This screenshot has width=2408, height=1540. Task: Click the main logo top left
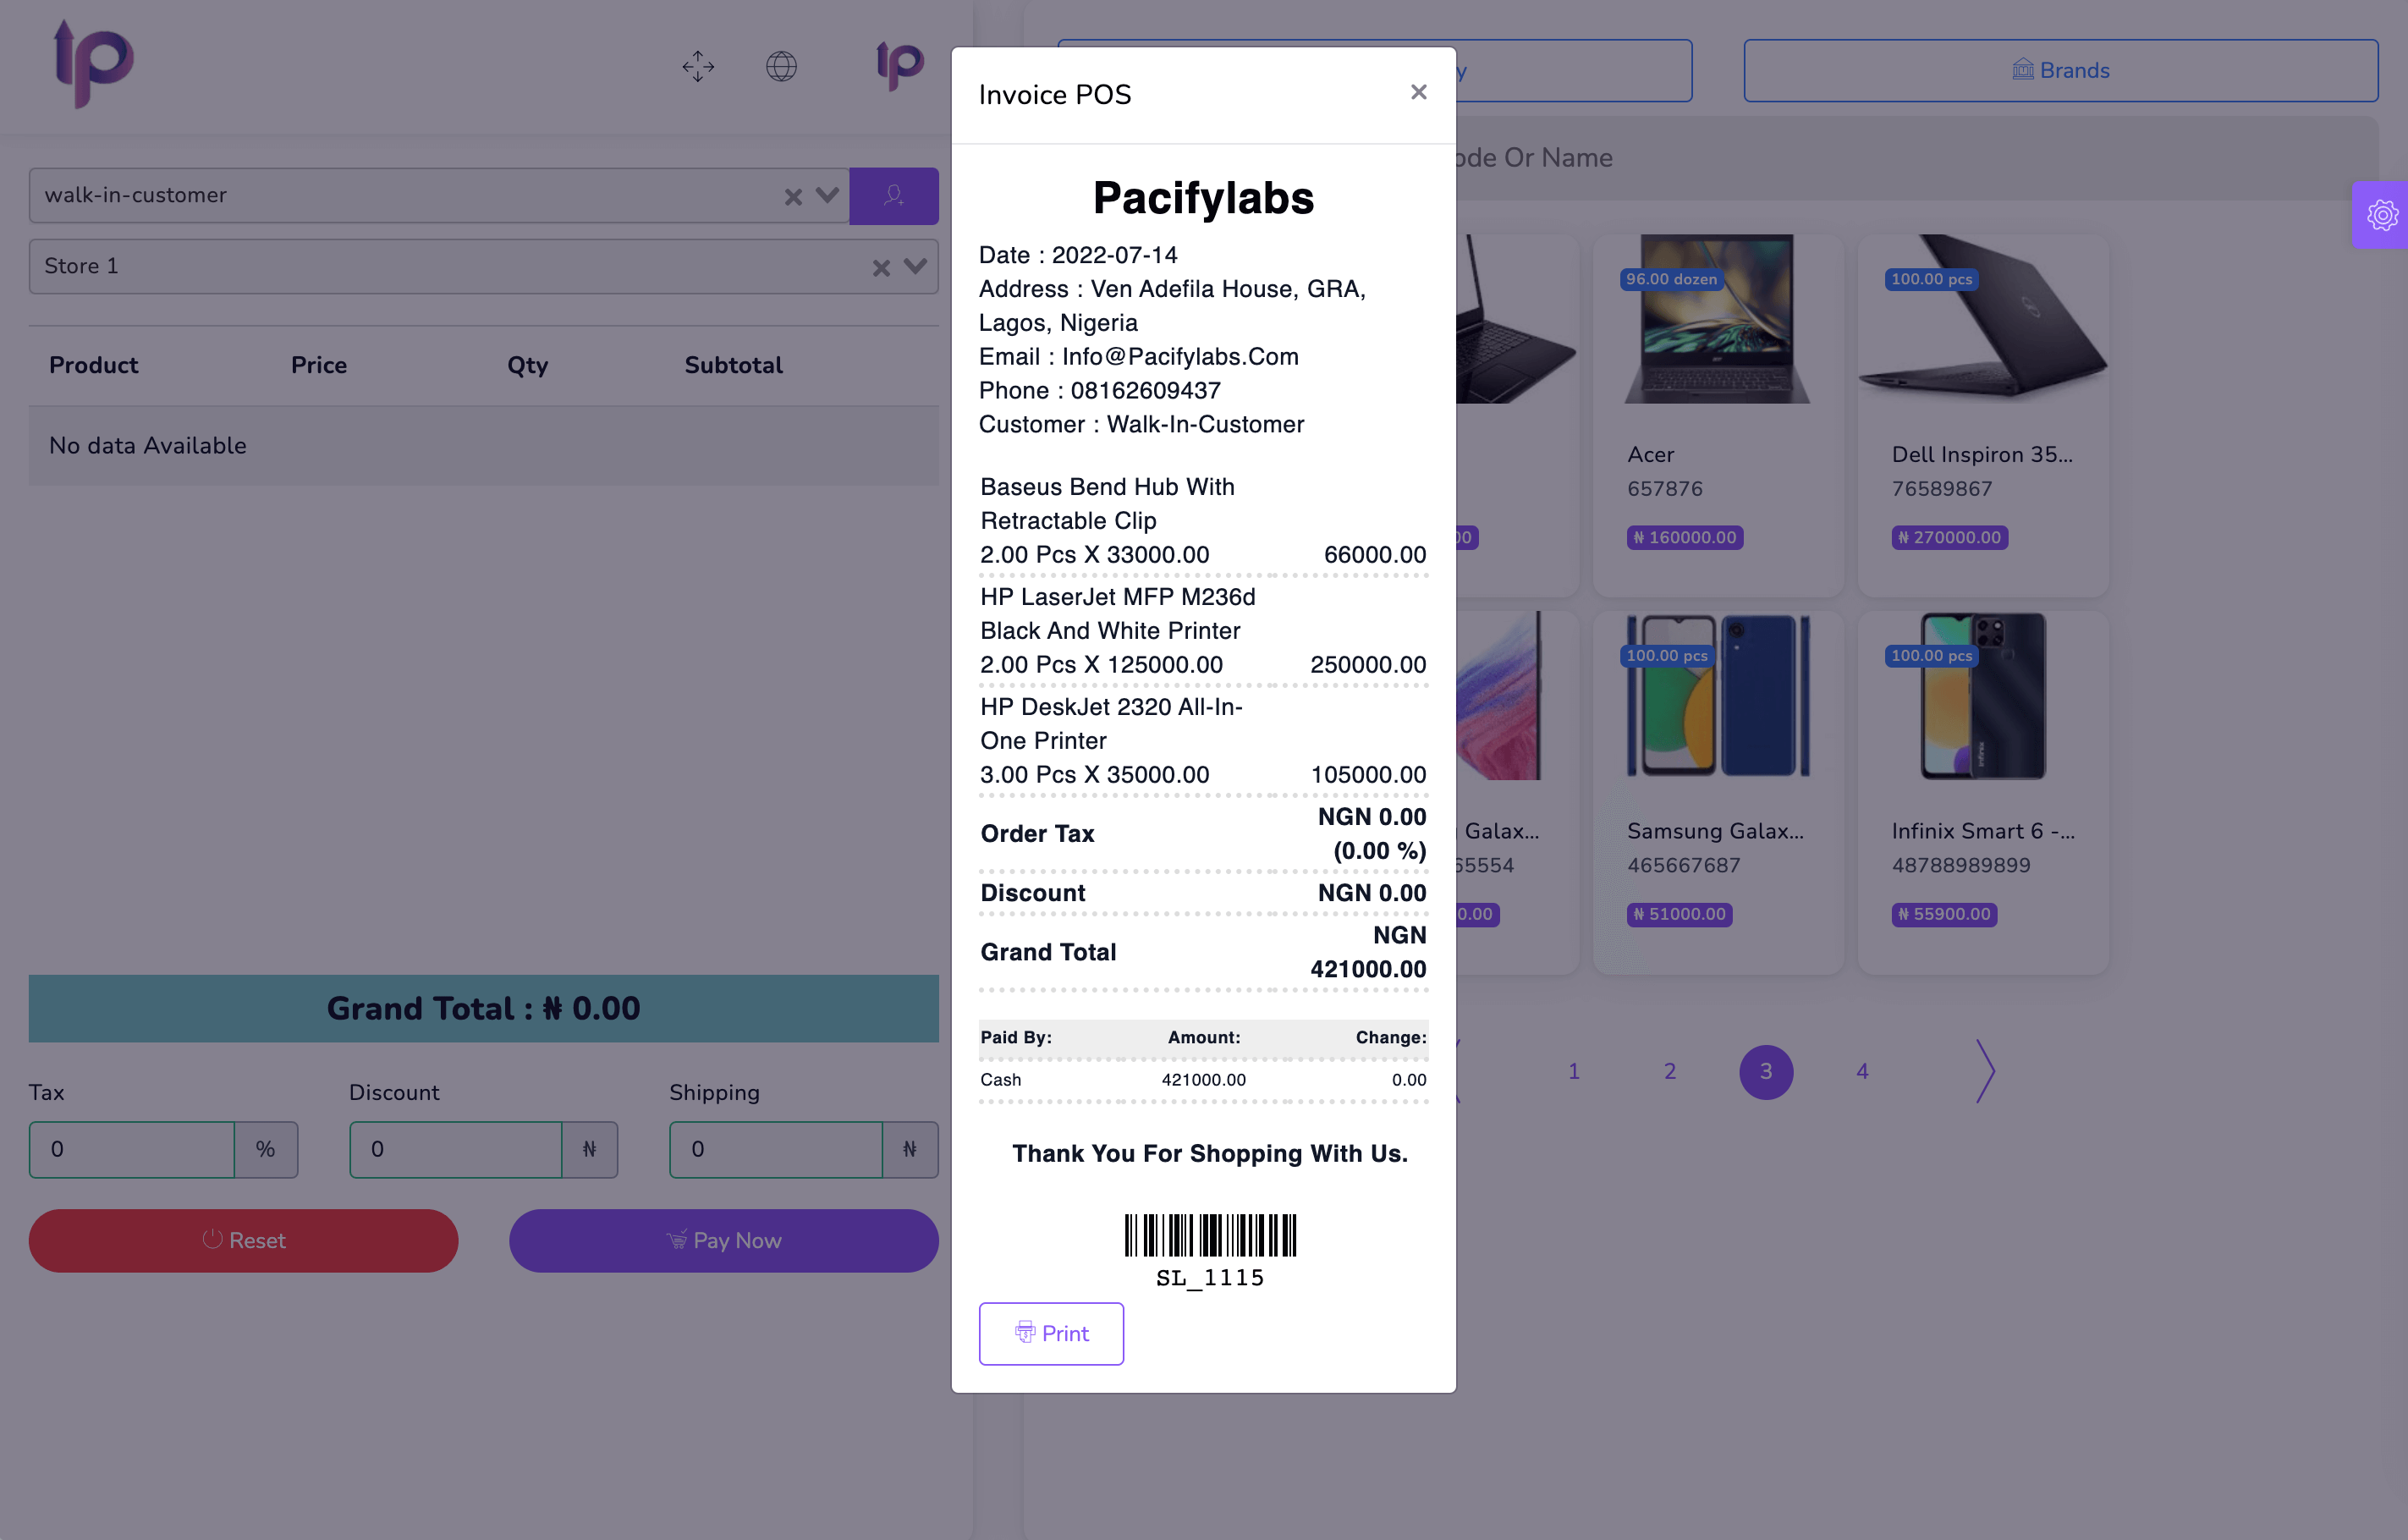click(92, 63)
